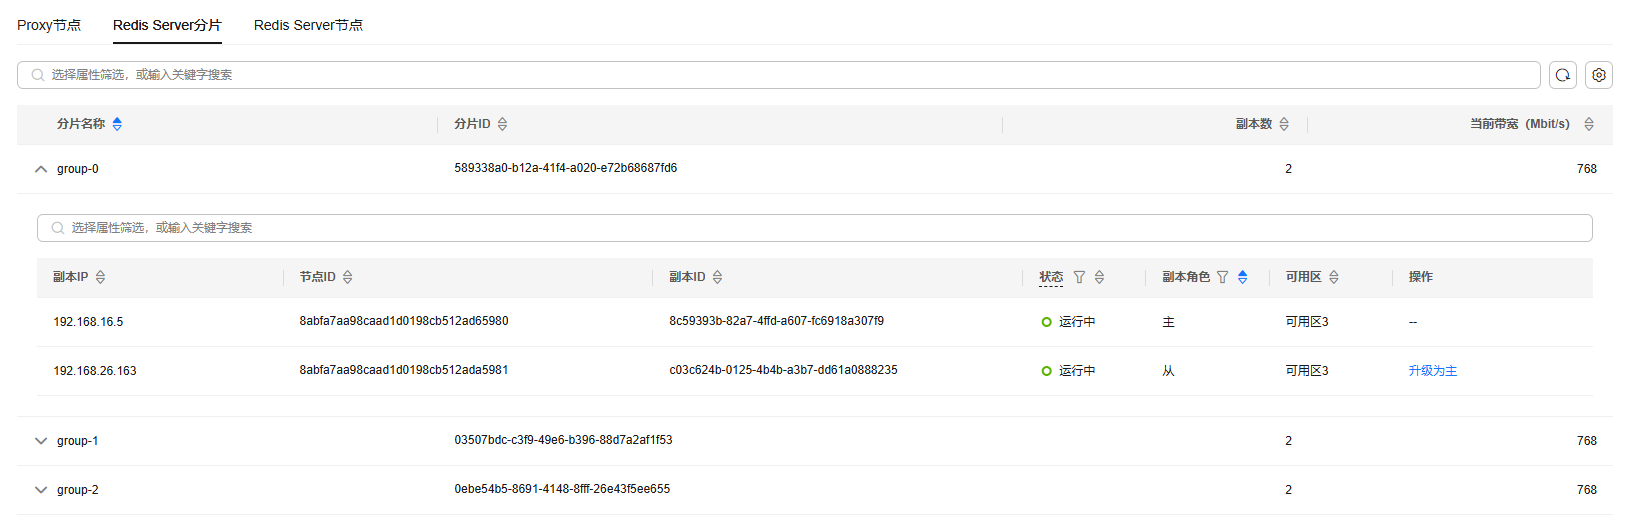Sort by 副本IP column arrows

[100, 277]
